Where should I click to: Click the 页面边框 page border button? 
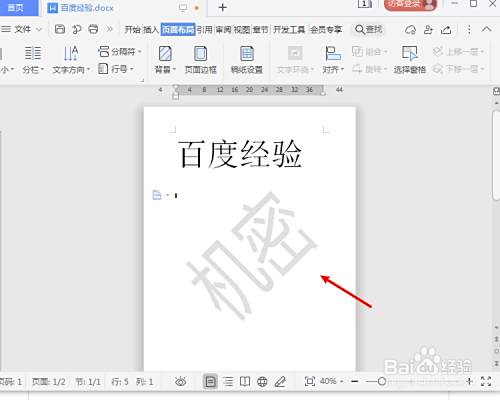200,60
